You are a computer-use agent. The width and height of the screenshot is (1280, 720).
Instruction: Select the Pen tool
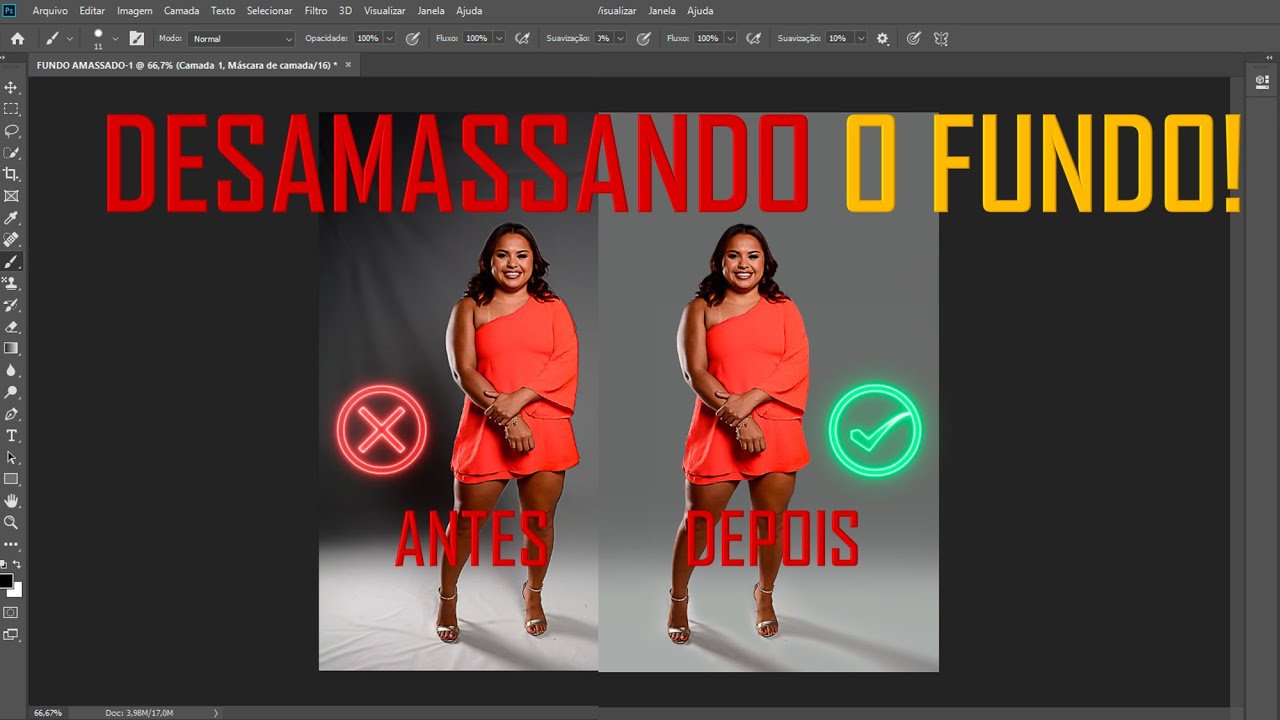[11, 414]
